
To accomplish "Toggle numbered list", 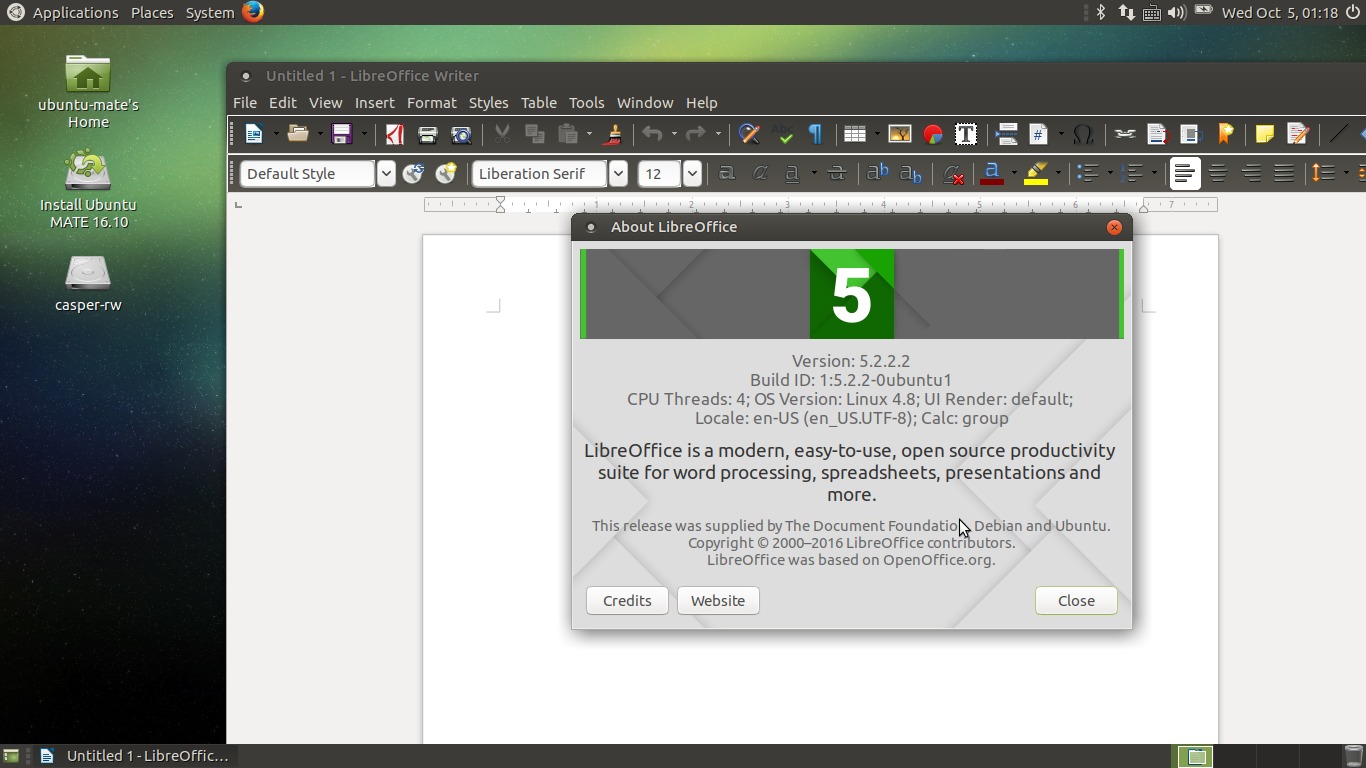I will 1133,173.
